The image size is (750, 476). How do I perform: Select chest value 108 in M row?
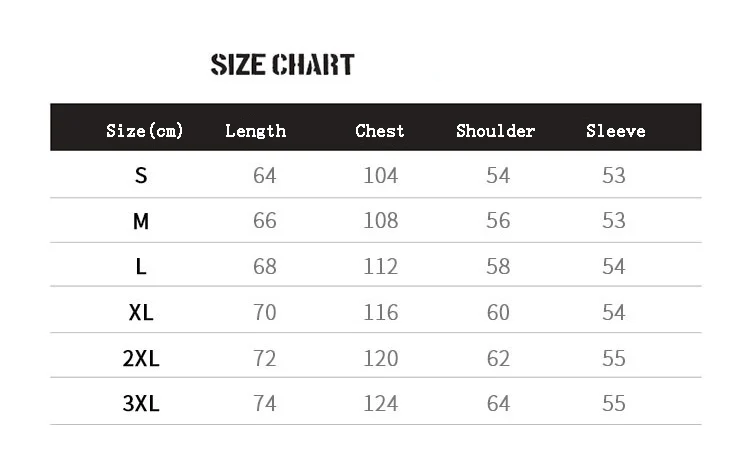coord(380,221)
